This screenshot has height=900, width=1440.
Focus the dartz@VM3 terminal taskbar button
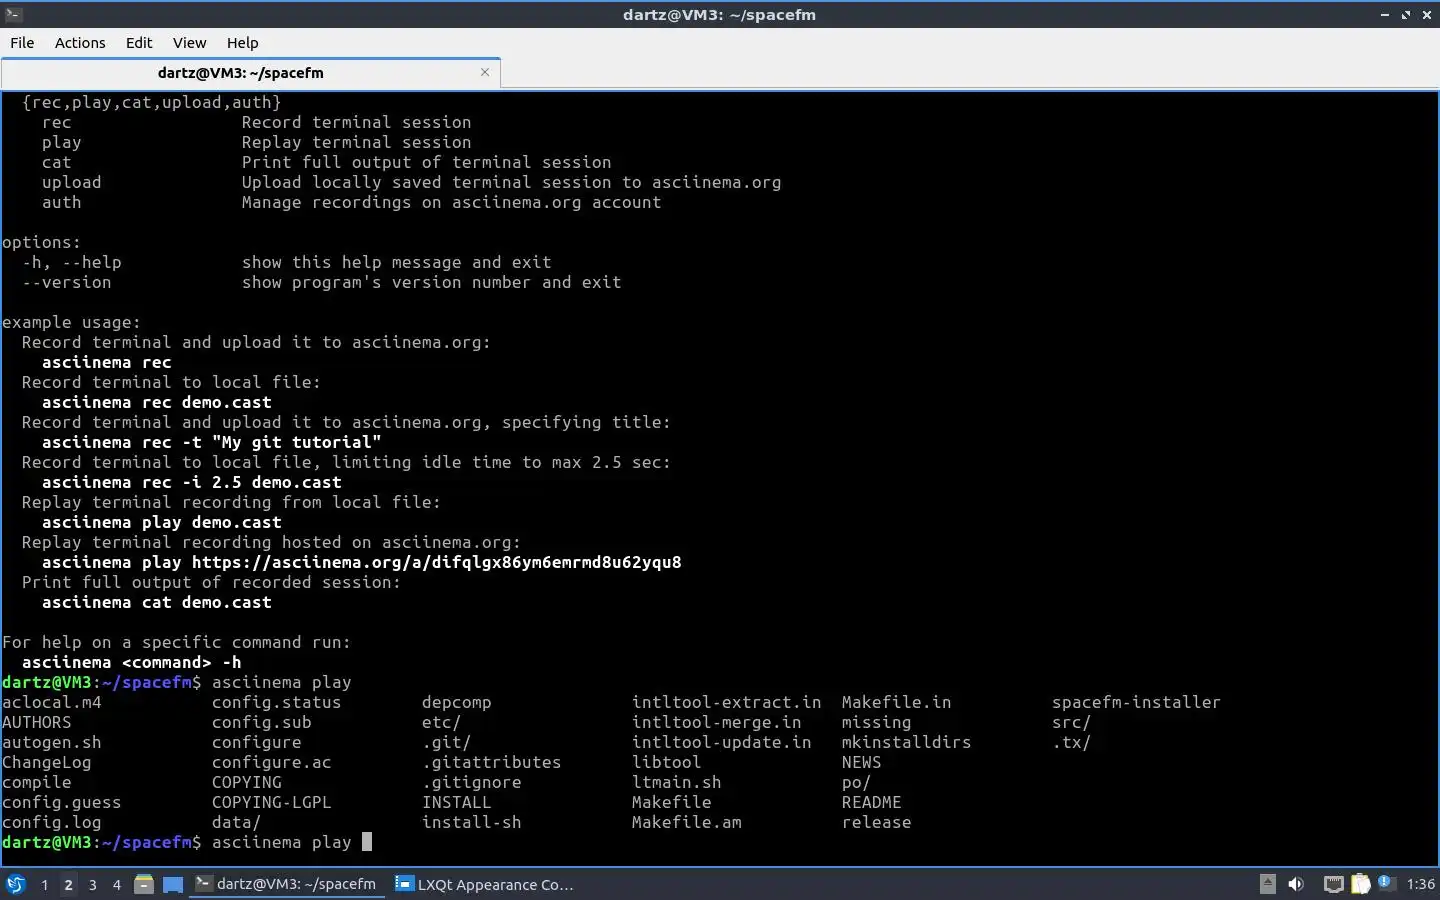pyautogui.click(x=287, y=884)
